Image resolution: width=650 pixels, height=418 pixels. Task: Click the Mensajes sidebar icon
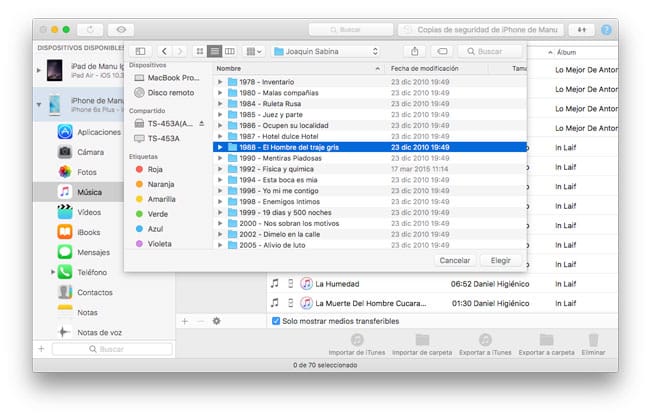[64, 252]
